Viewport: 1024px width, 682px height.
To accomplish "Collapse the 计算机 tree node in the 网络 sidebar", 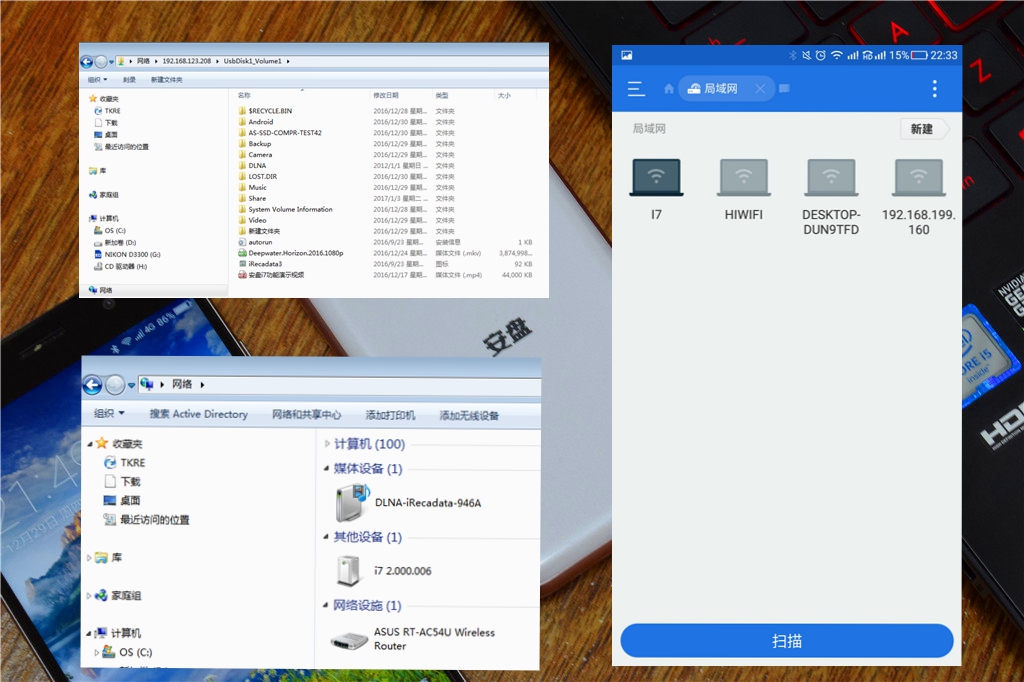I will (89, 633).
